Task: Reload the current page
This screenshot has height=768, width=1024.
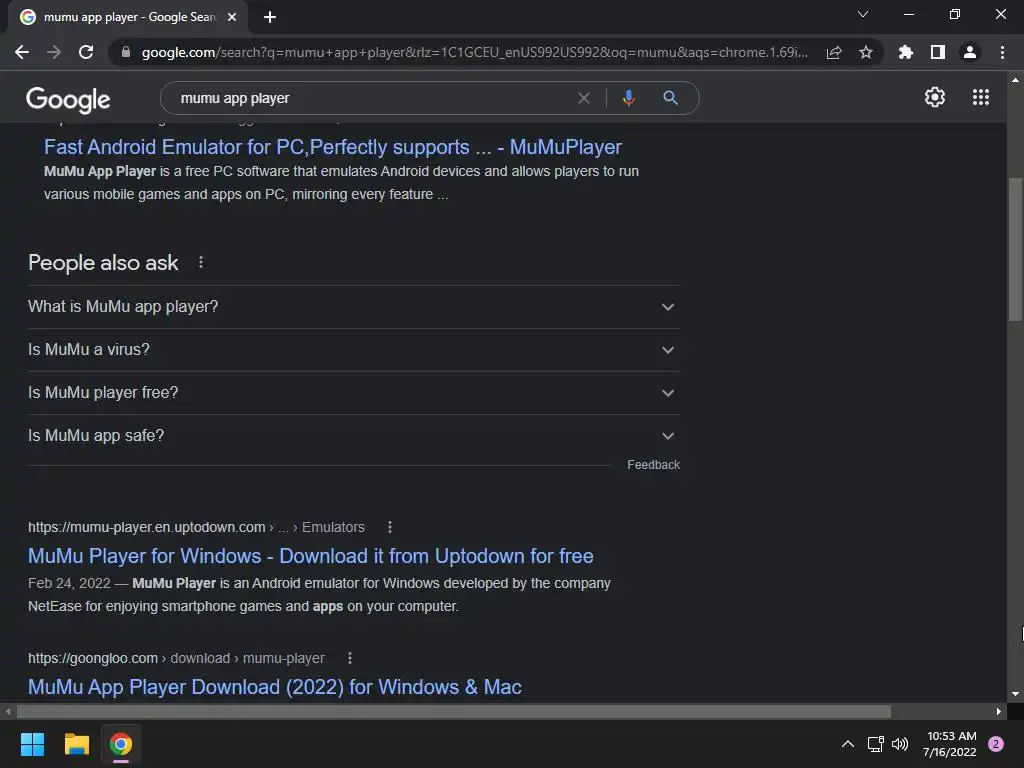Action: (x=86, y=52)
